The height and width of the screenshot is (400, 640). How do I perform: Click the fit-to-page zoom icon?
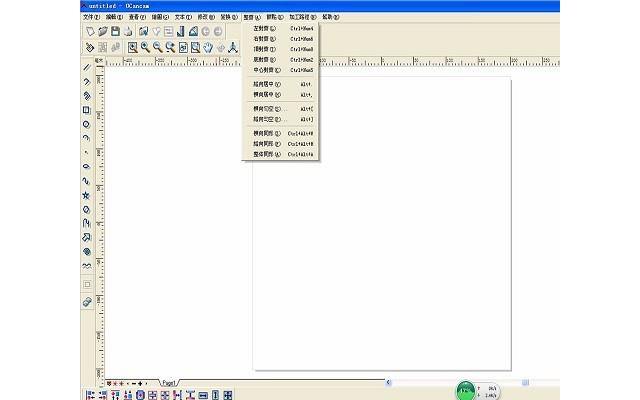pyautogui.click(x=183, y=48)
